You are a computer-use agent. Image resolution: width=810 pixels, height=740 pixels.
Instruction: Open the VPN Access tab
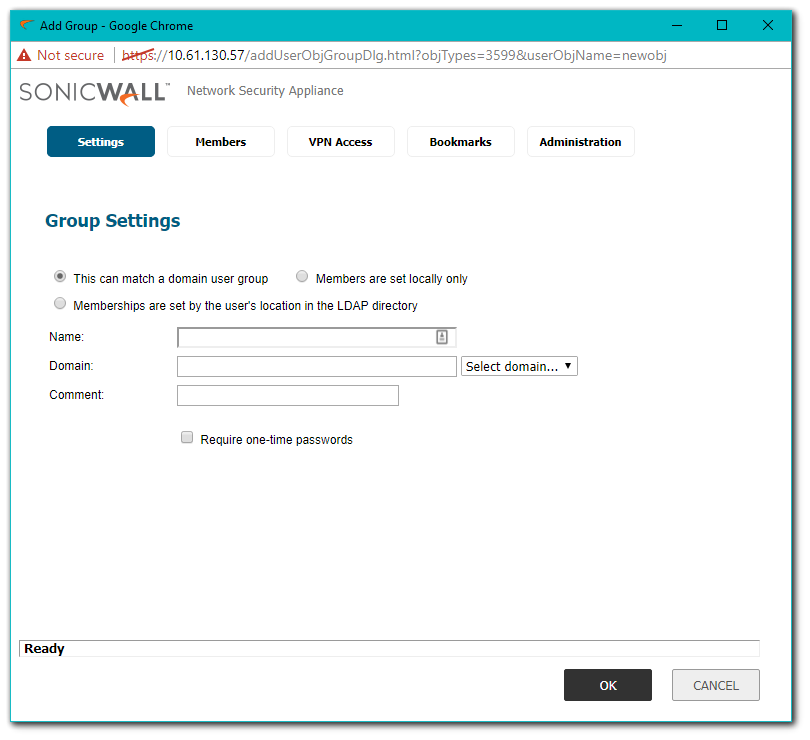click(x=340, y=142)
